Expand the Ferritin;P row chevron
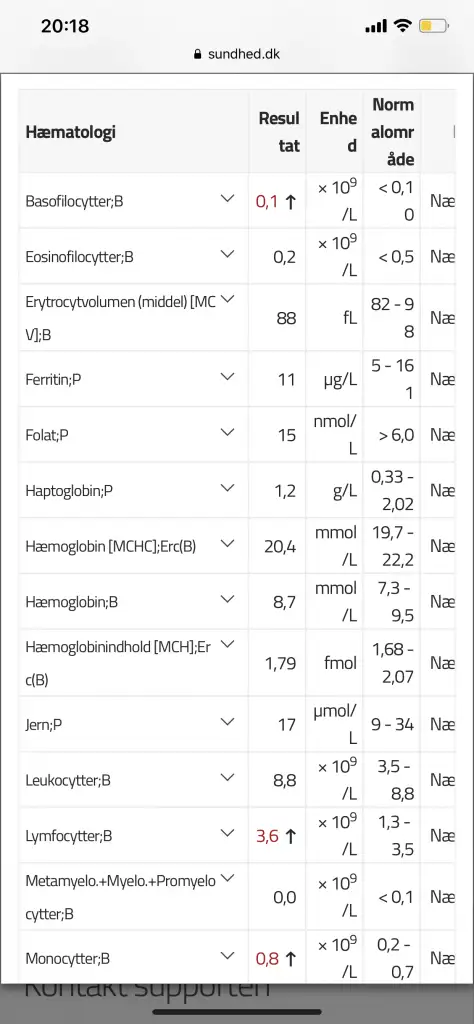This screenshot has height=1024, width=474. tap(227, 376)
